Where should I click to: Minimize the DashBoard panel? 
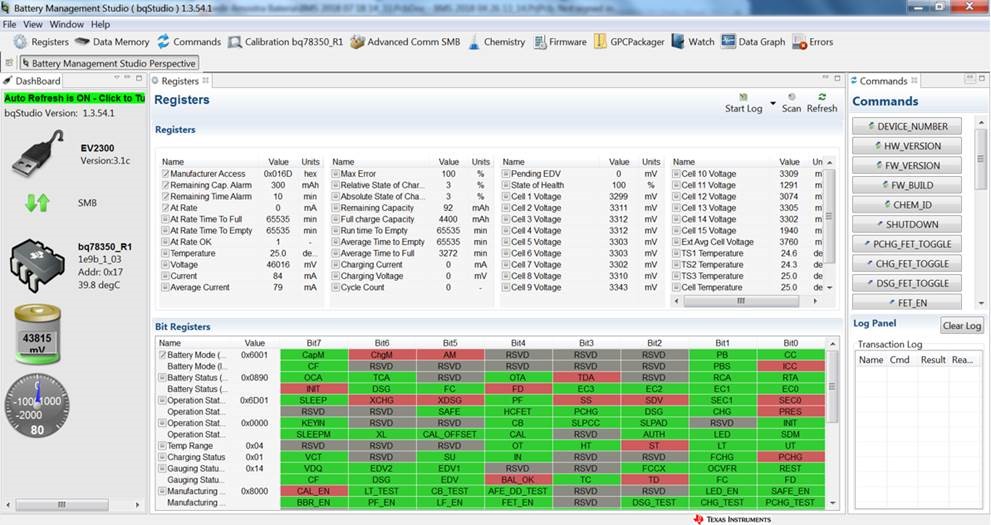pyautogui.click(x=127, y=78)
